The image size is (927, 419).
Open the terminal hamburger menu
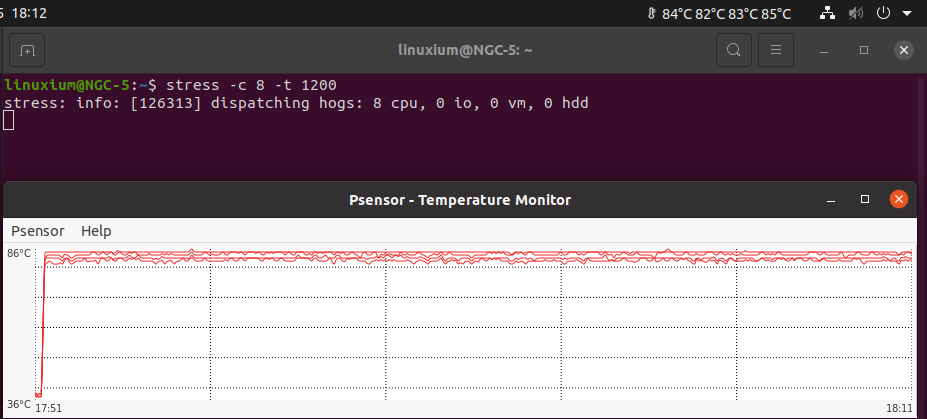pos(776,50)
